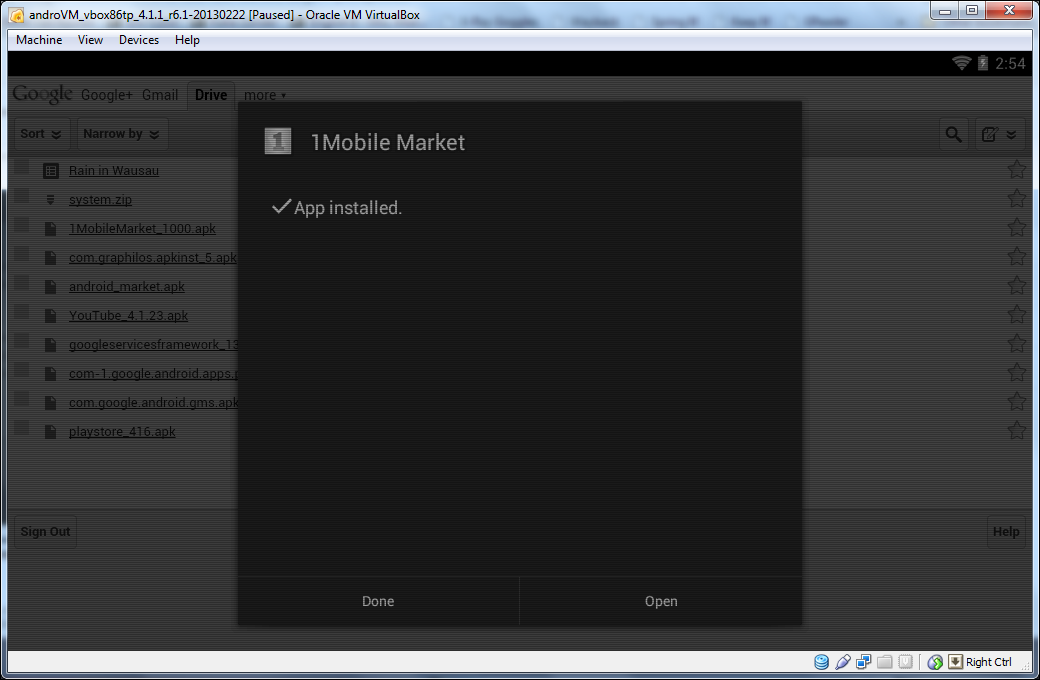Check the playstore_416.apk checkbox
Image resolution: width=1040 pixels, height=680 pixels.
pyautogui.click(x=21, y=428)
